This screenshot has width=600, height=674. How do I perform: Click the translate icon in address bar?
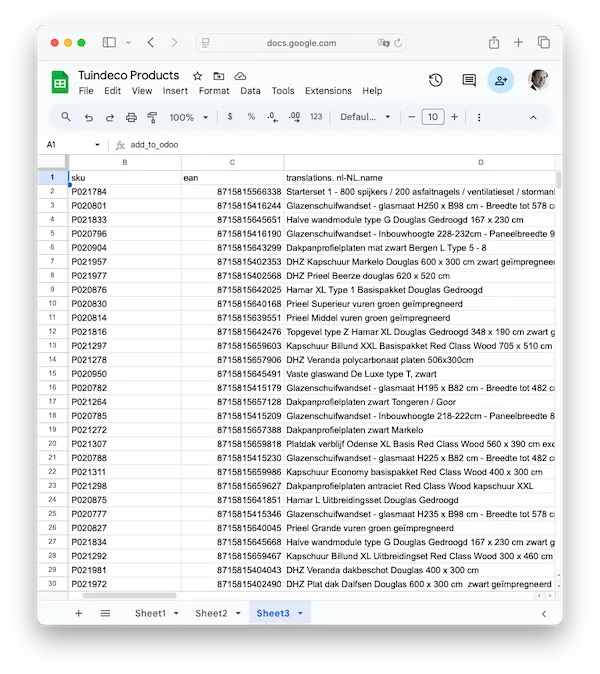(x=383, y=43)
